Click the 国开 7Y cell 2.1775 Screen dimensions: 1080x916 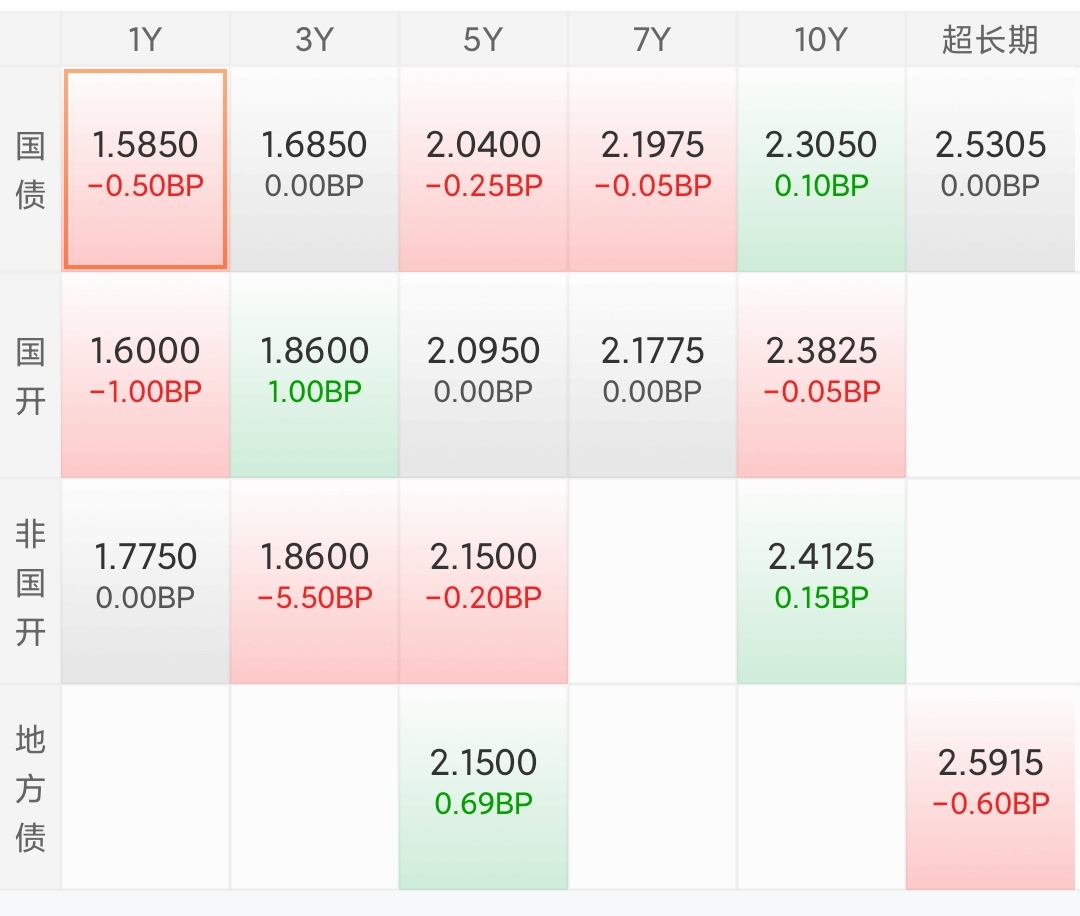click(652, 375)
